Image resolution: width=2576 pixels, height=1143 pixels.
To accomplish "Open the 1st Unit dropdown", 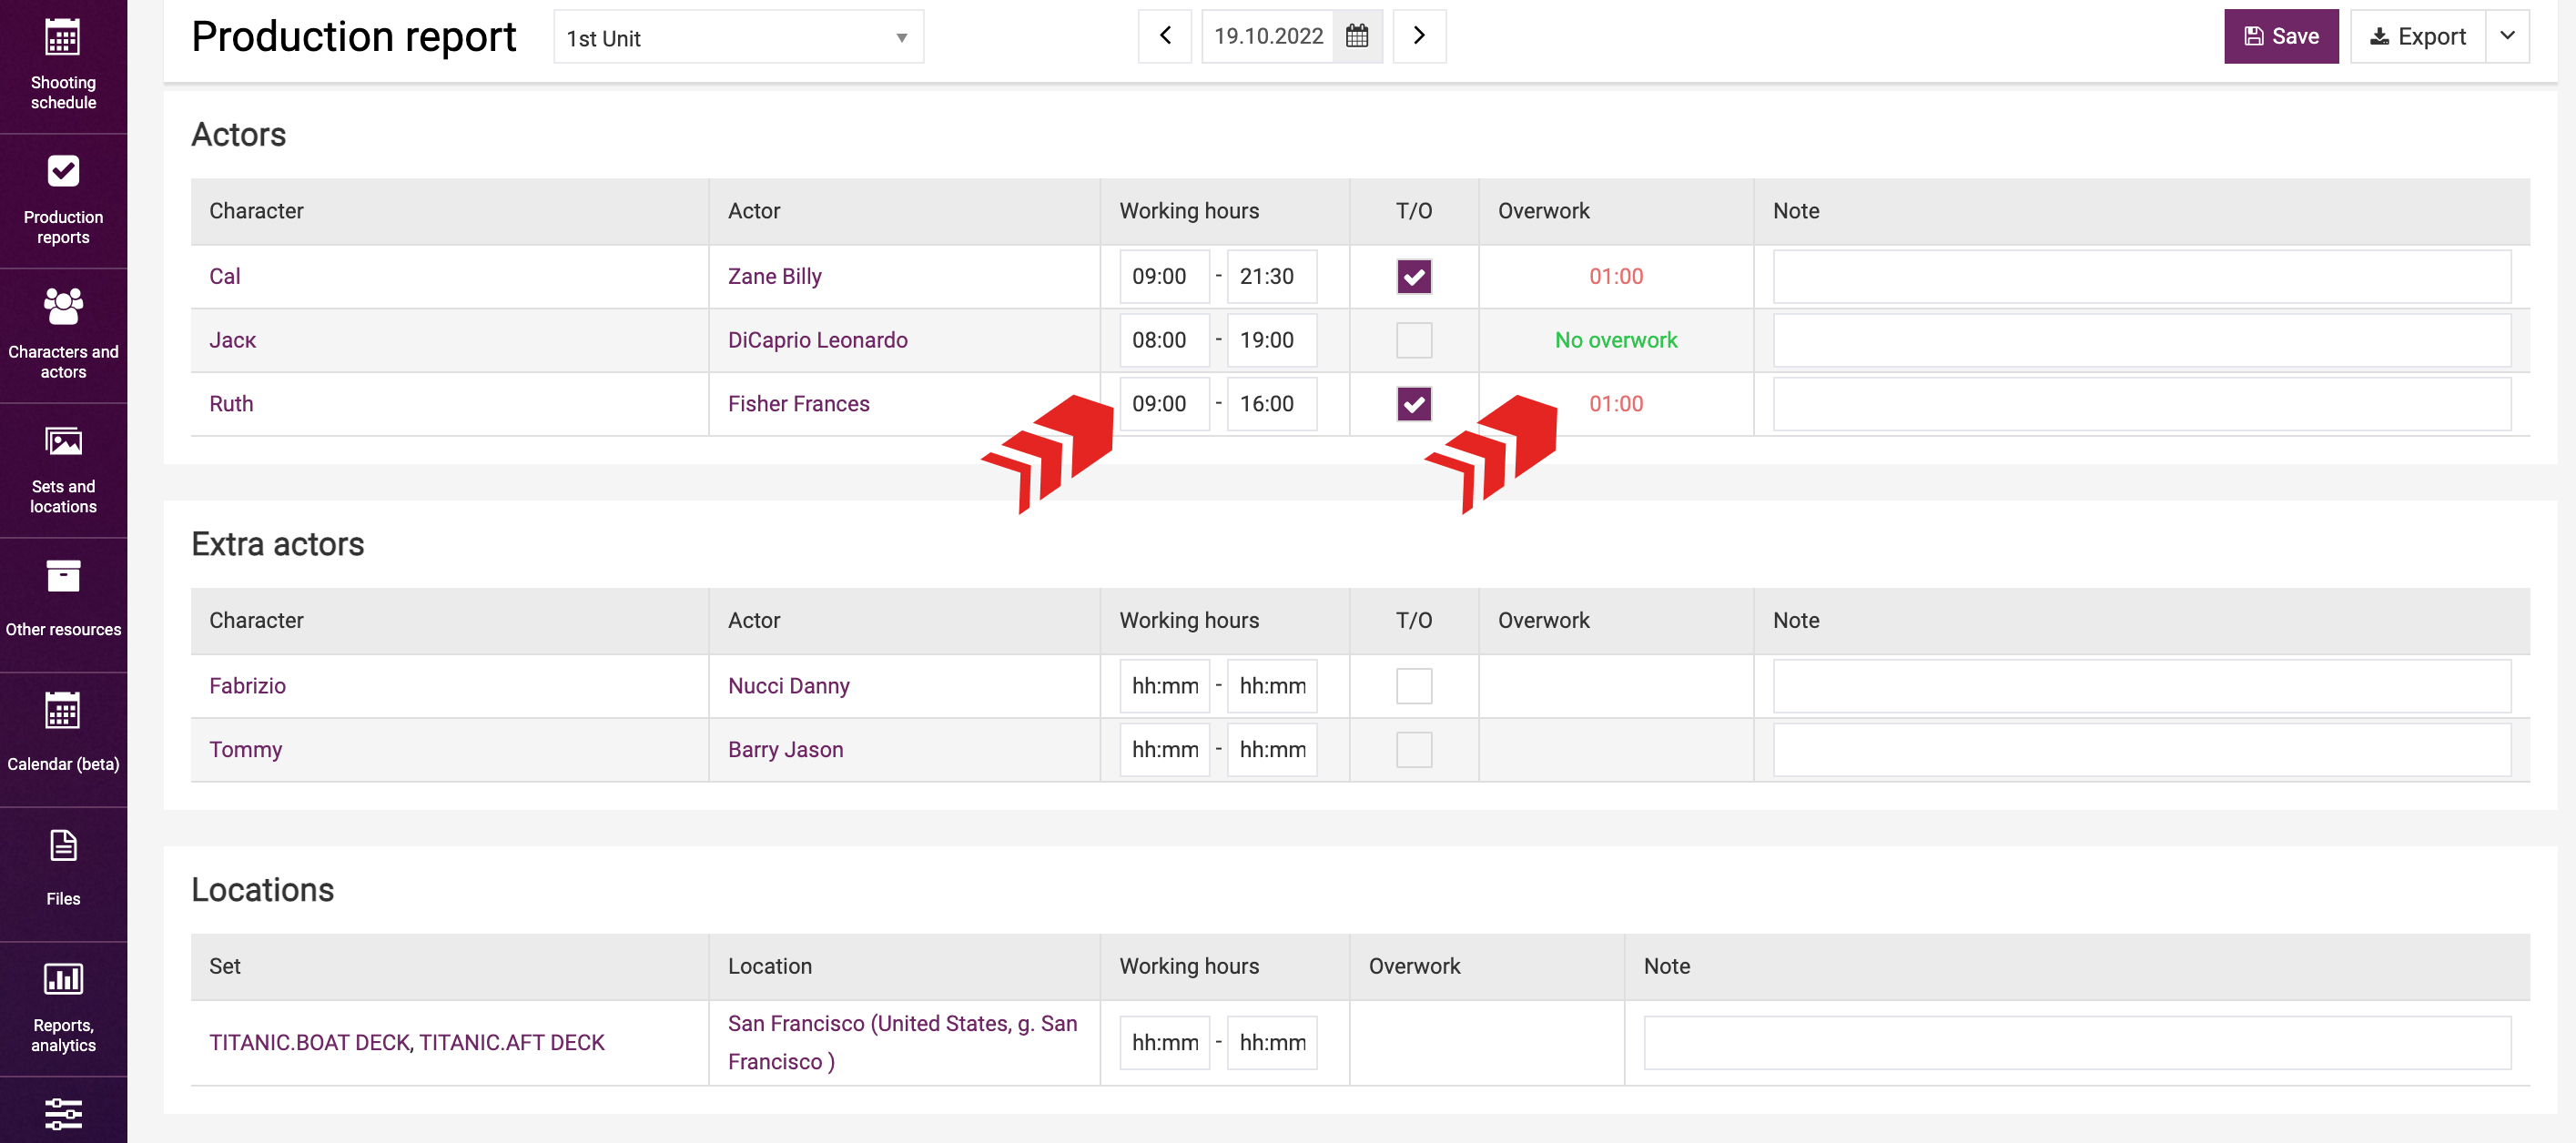I will tap(738, 37).
